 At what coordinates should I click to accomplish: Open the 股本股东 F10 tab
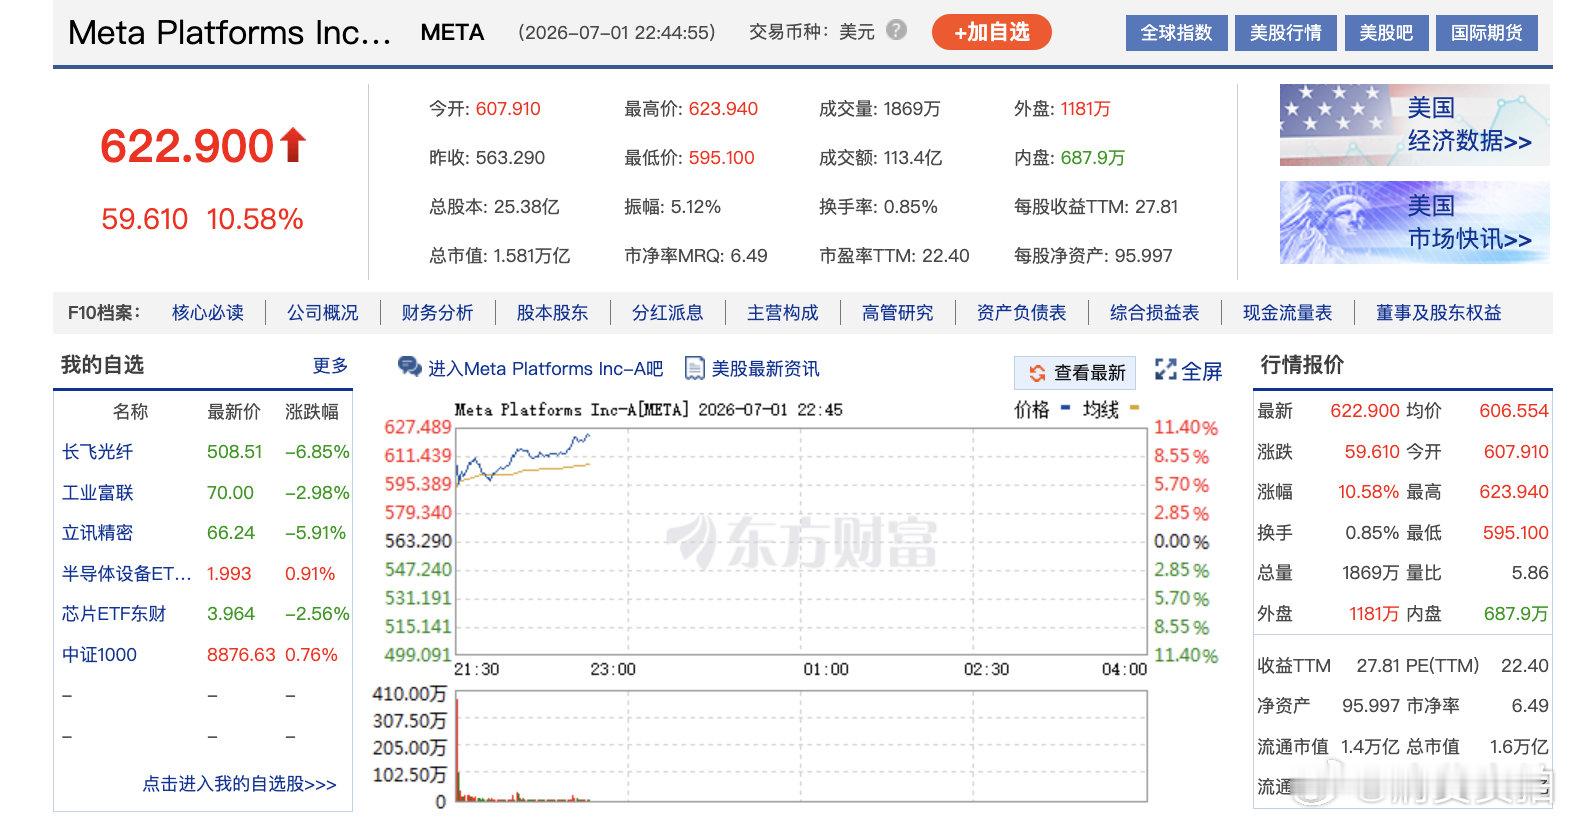point(552,313)
